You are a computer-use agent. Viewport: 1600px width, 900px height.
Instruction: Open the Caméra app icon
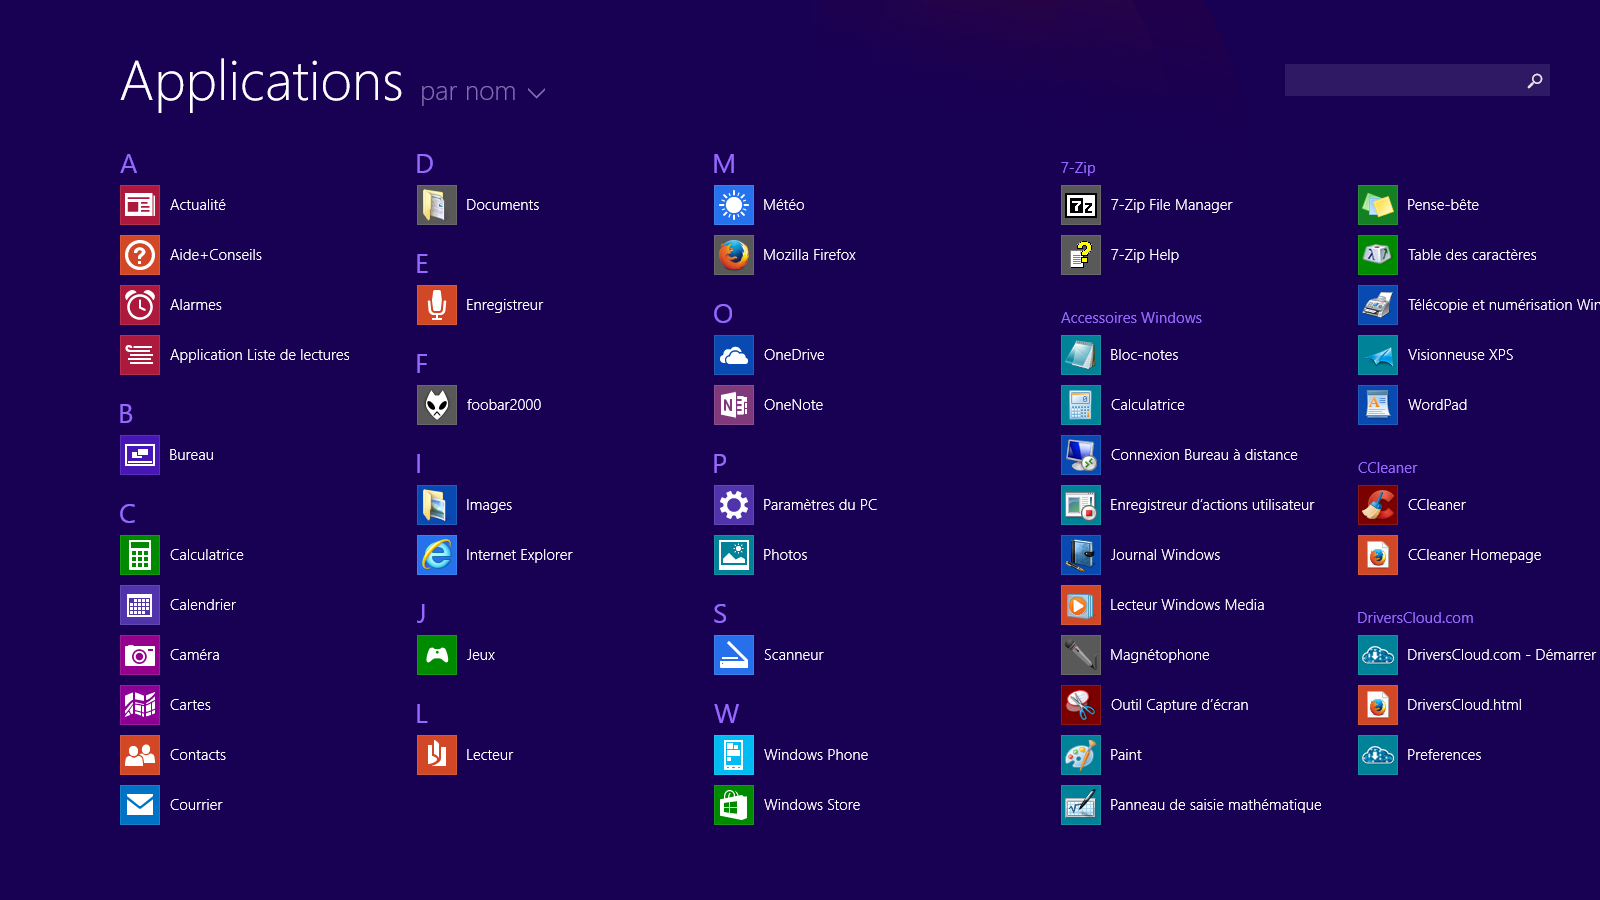pyautogui.click(x=140, y=655)
